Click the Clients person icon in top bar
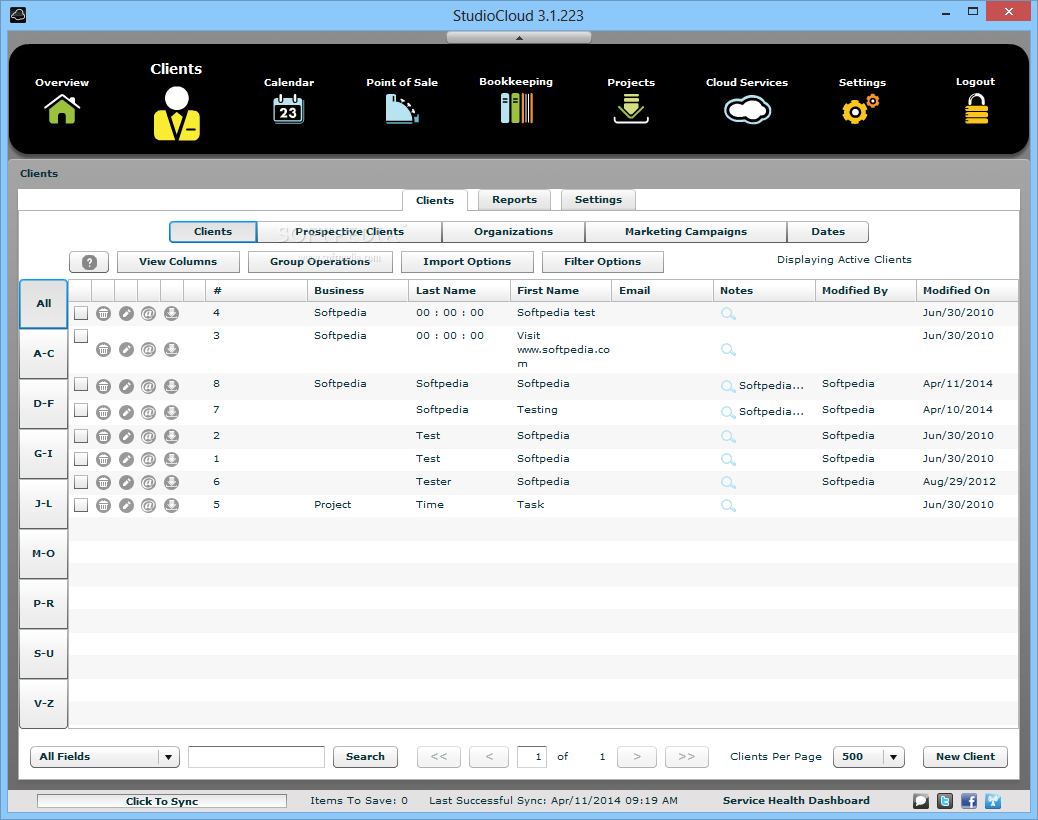The height and width of the screenshot is (820, 1038). pyautogui.click(x=177, y=113)
